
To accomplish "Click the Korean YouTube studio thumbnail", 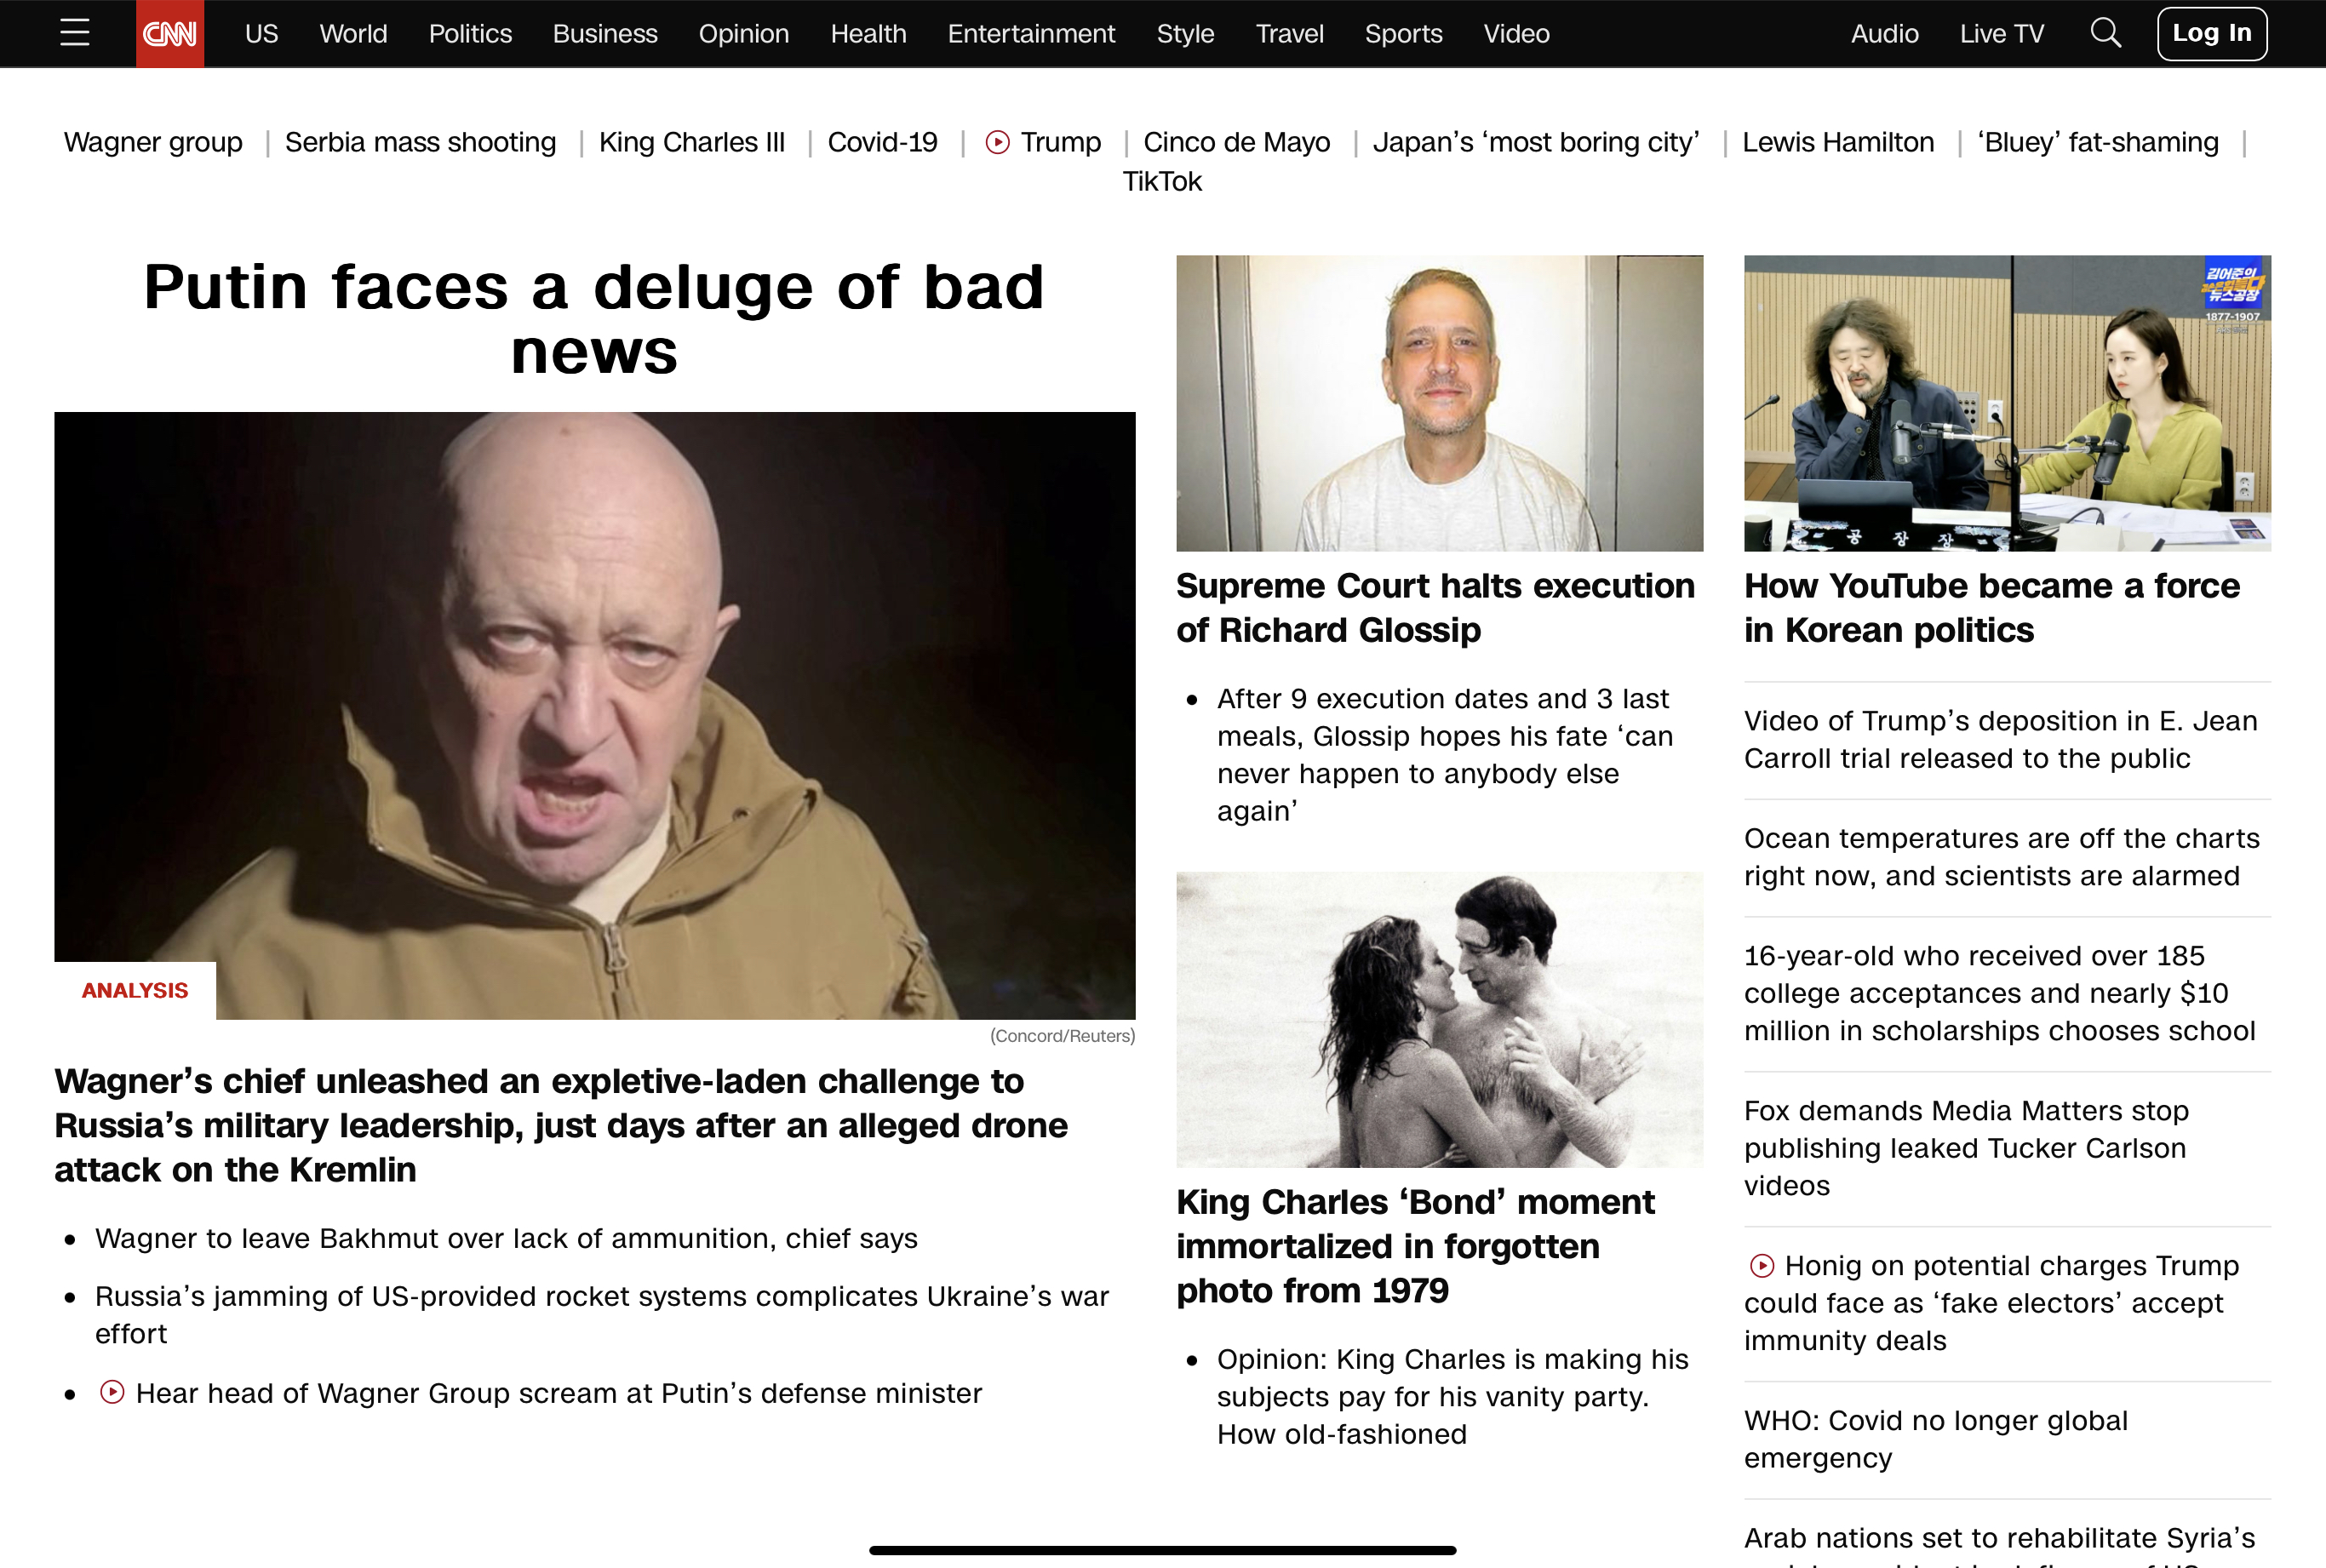I will [x=2007, y=403].
